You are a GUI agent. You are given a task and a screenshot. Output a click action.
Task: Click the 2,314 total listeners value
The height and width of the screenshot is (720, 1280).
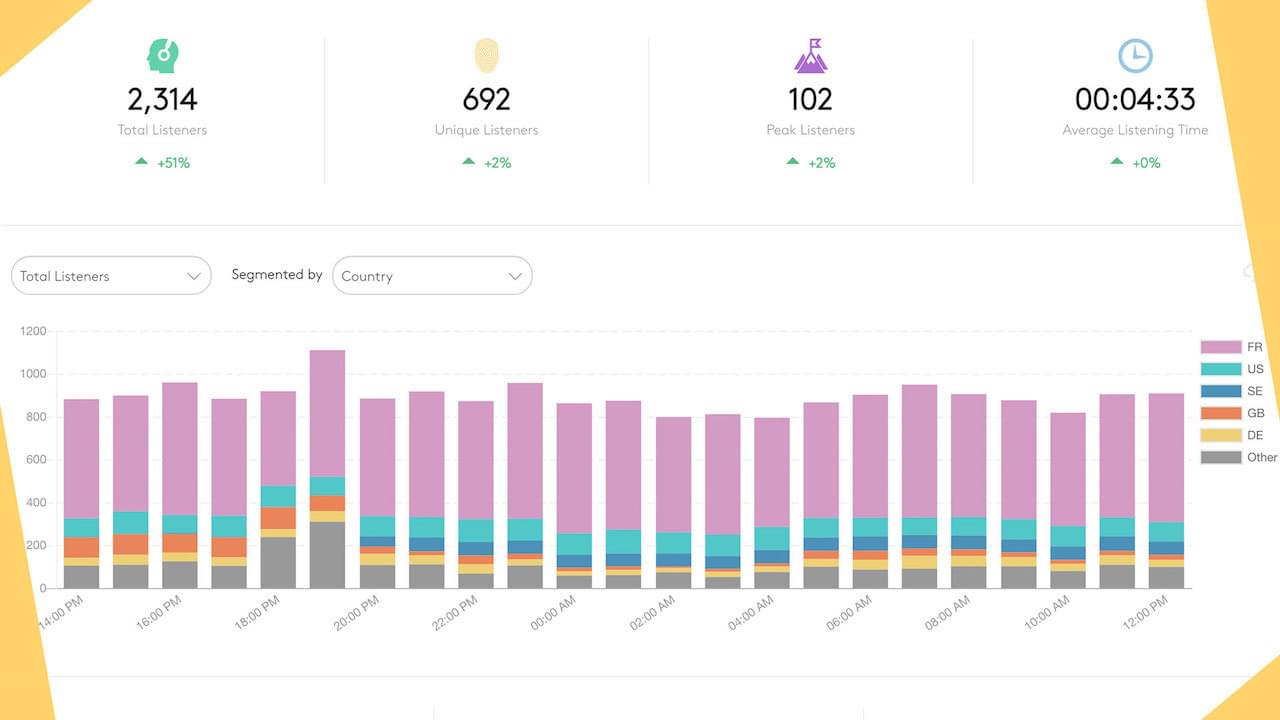click(162, 99)
